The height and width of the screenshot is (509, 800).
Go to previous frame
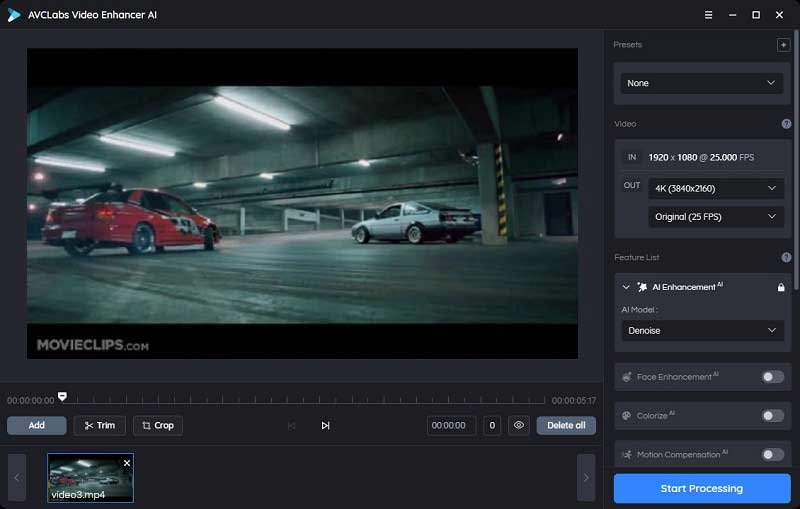click(x=291, y=425)
